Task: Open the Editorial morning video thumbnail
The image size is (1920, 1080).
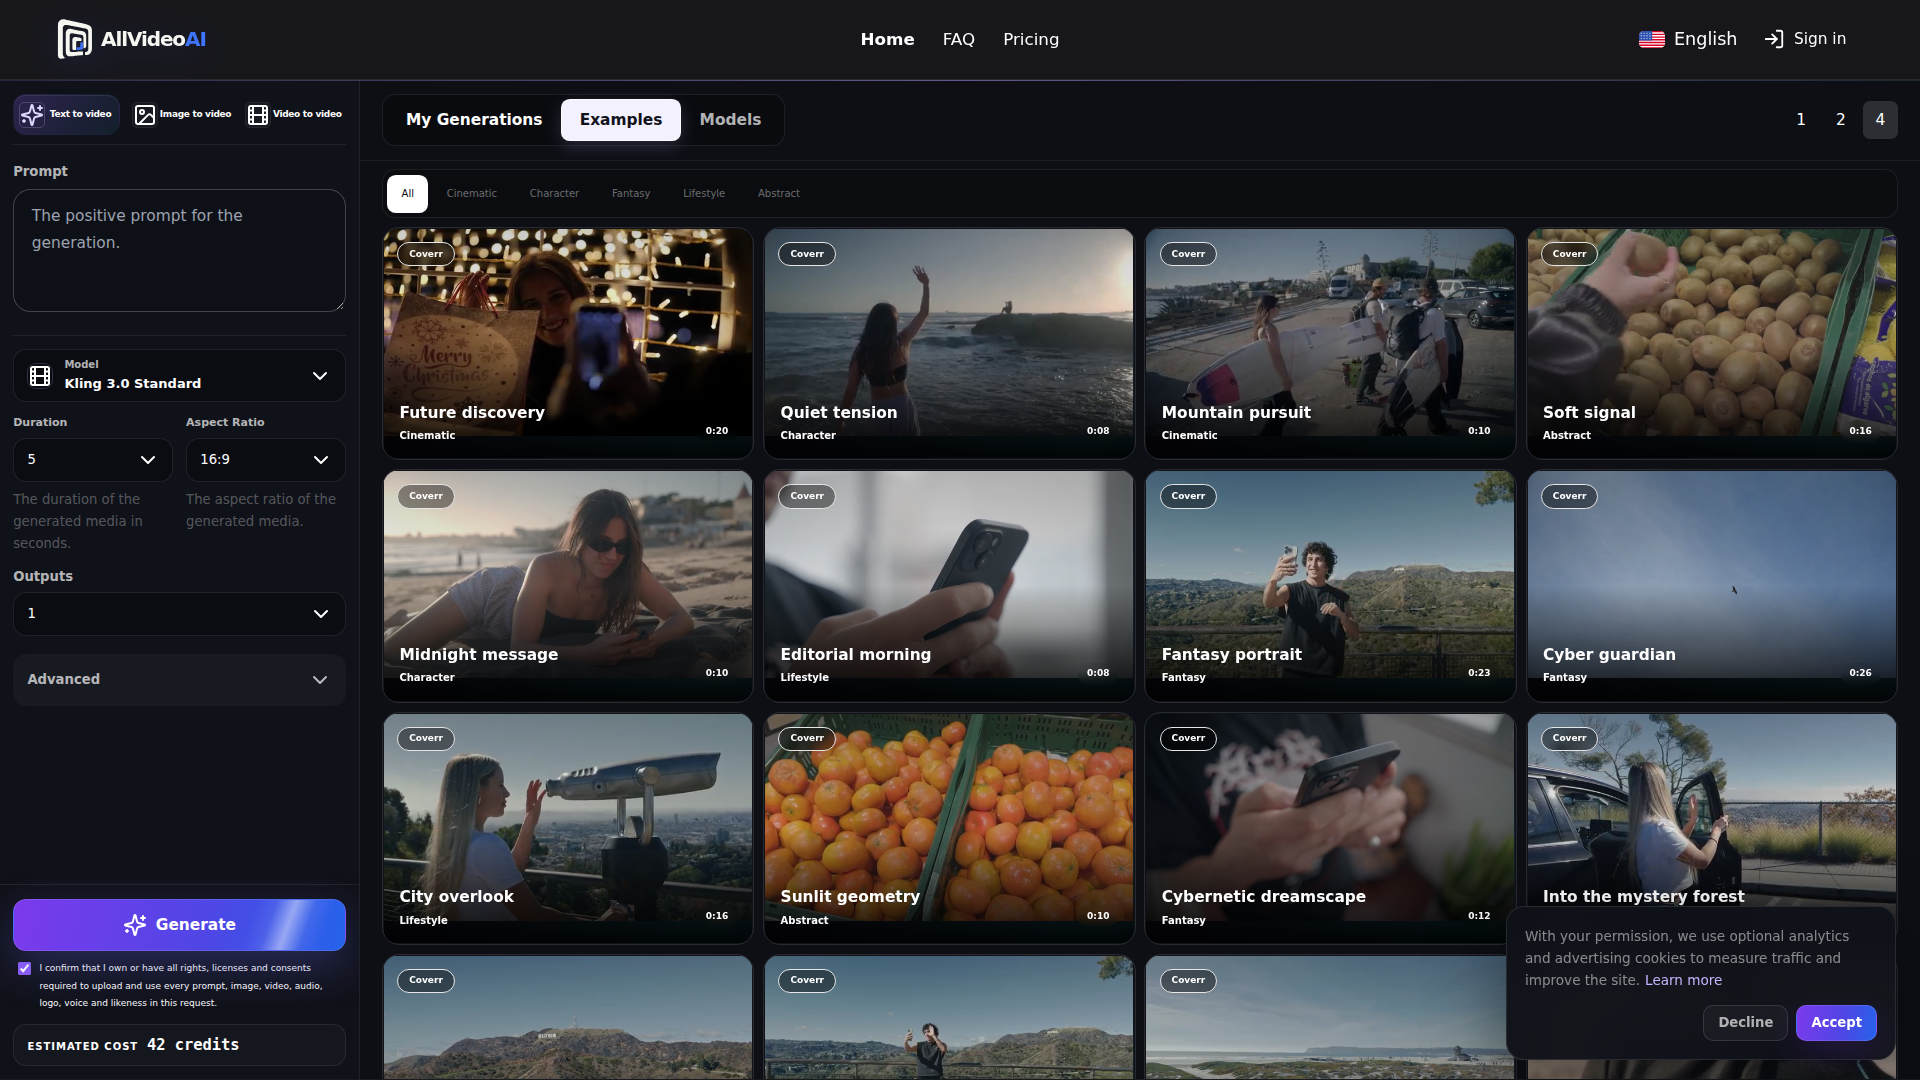Action: coord(949,585)
